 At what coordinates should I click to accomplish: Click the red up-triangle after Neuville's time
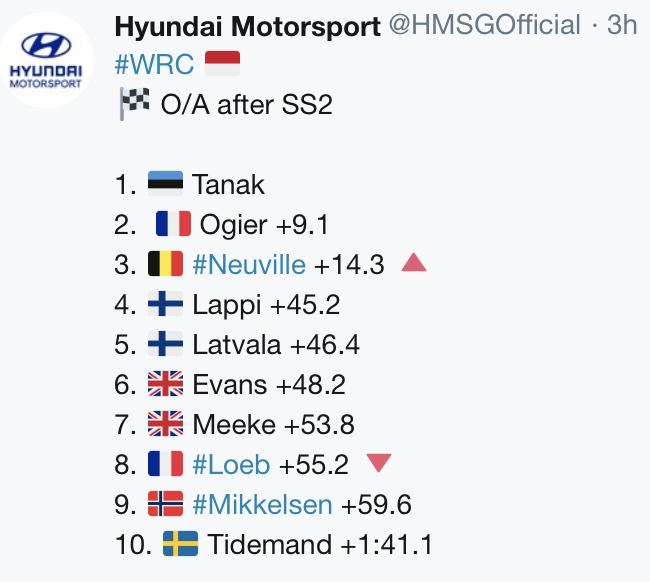point(414,263)
